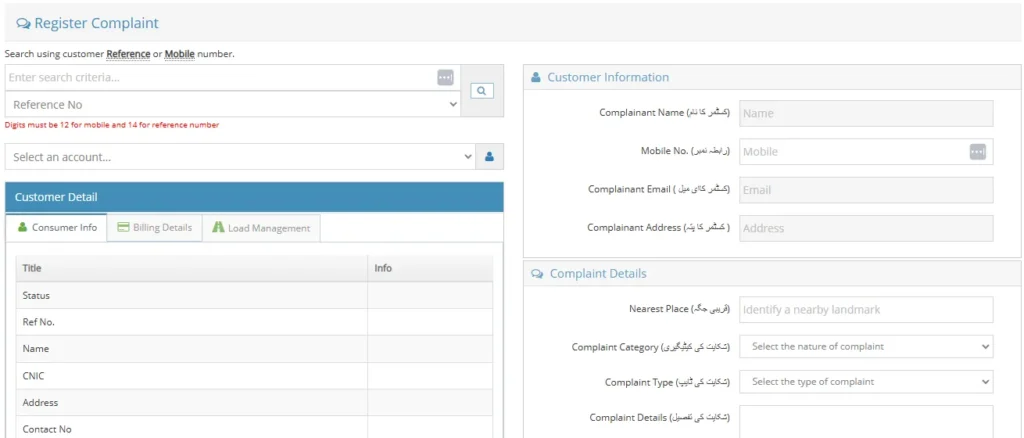The image size is (1024, 438).
Task: Select the Consumer Info tab
Action: 57,228
